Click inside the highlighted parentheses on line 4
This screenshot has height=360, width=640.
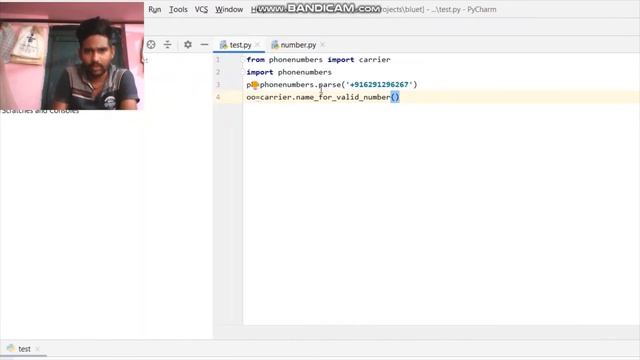[x=395, y=97]
